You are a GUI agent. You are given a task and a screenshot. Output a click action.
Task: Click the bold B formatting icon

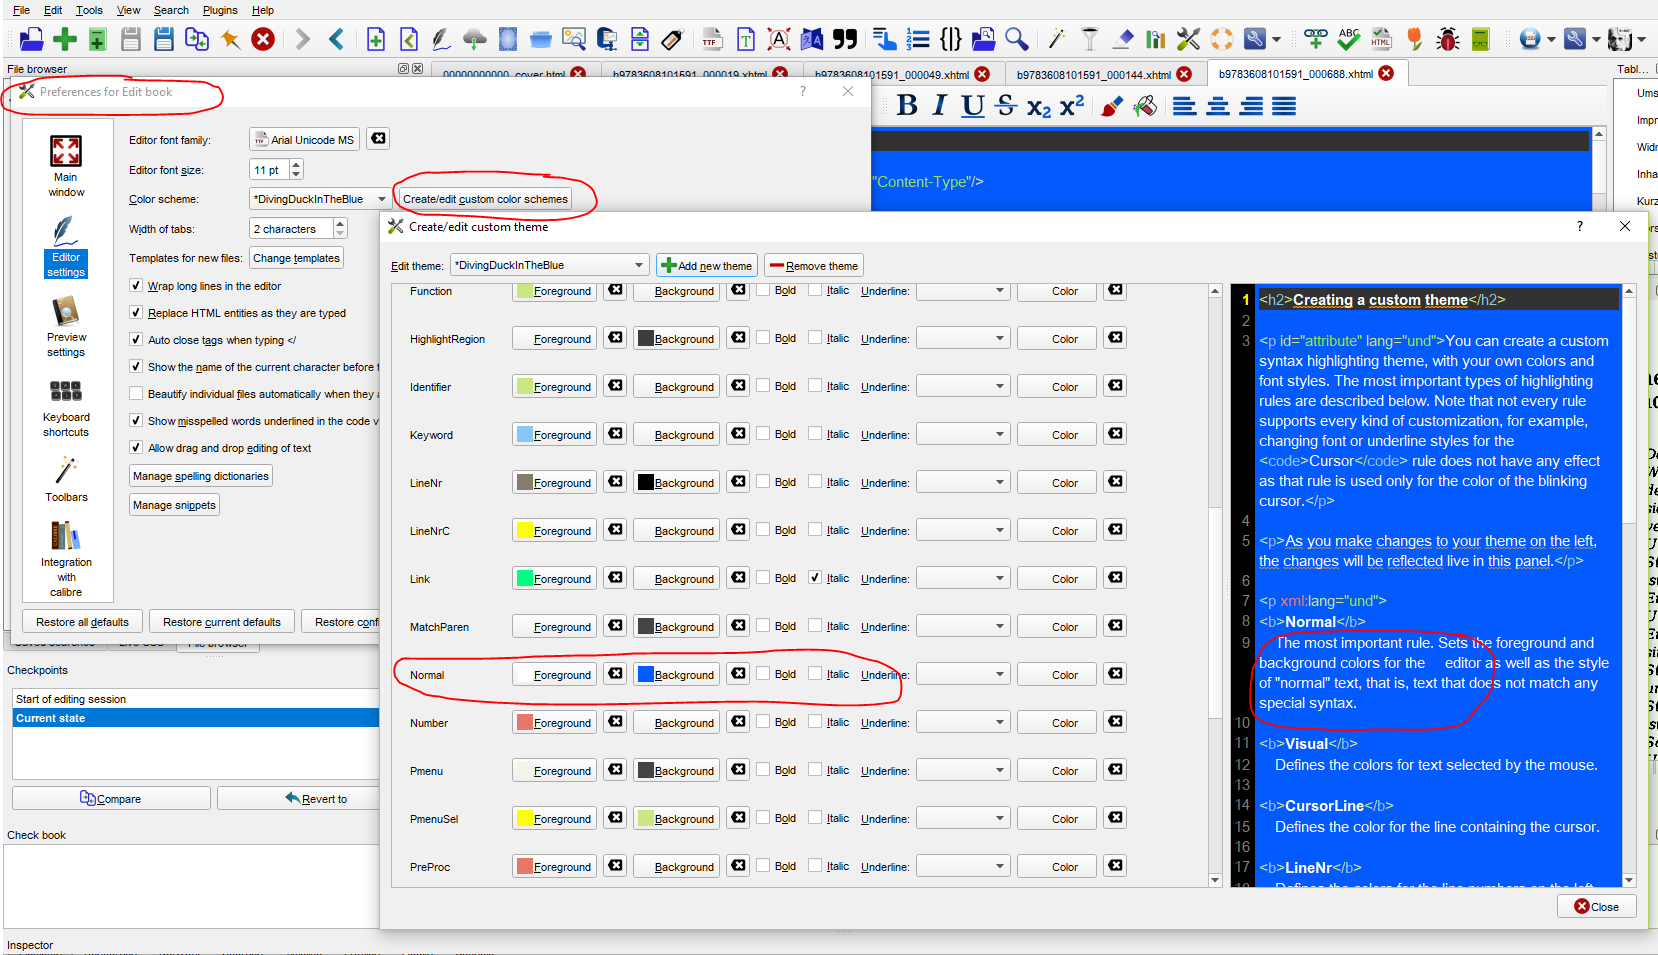[907, 106]
